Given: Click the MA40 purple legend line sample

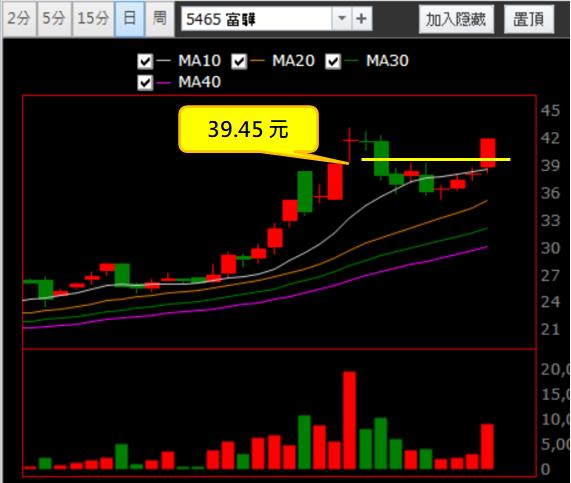Looking at the screenshot, I should coord(164,83).
